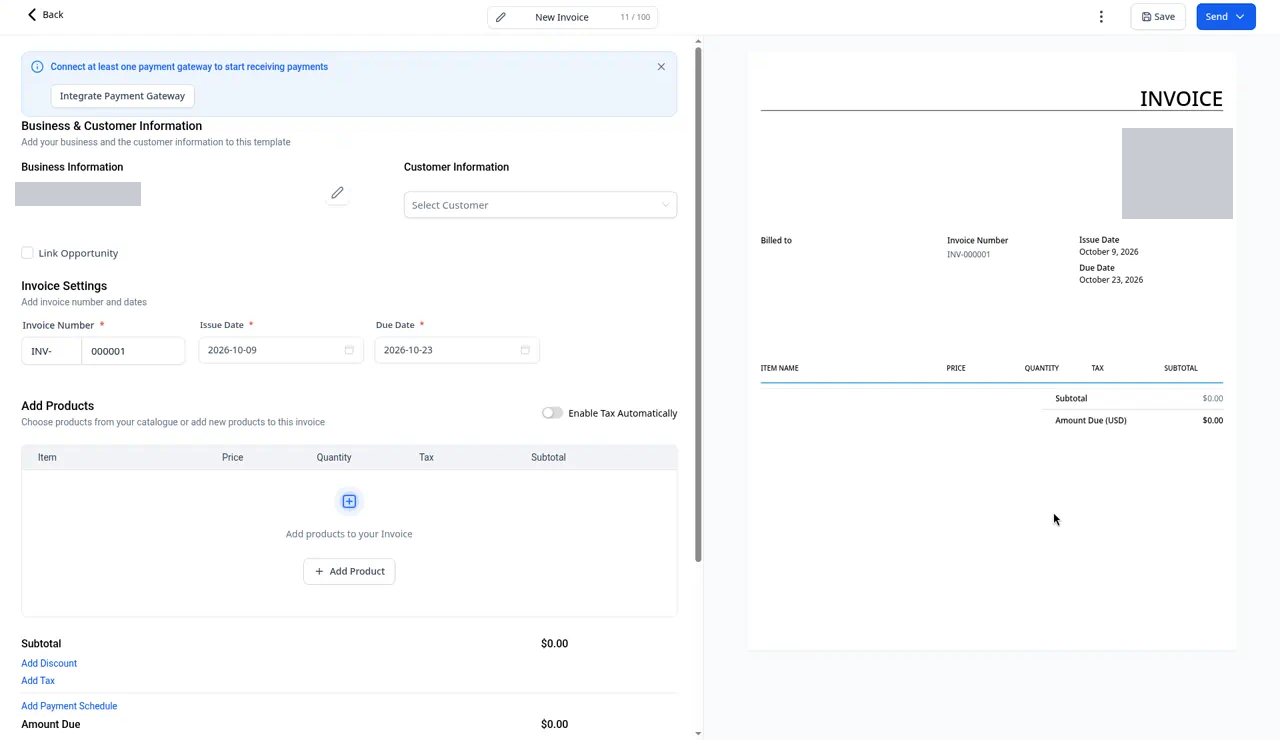Click the Billed to label in preview
The image size is (1280, 740).
776,241
